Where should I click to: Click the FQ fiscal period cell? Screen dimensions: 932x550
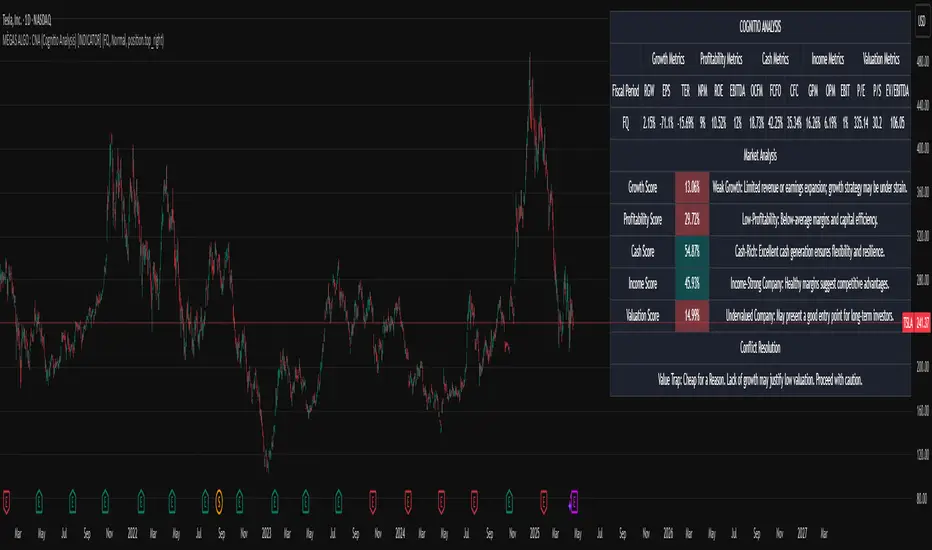coord(625,123)
